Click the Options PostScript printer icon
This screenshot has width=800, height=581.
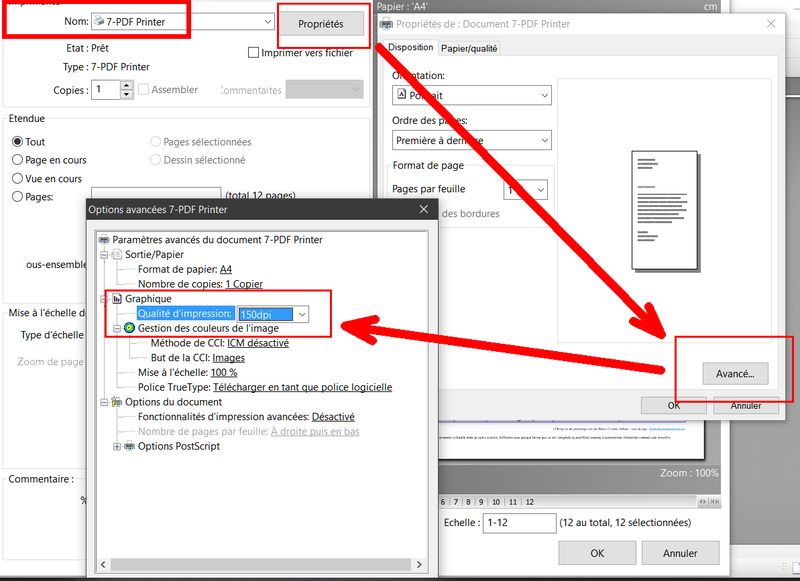pyautogui.click(x=130, y=446)
